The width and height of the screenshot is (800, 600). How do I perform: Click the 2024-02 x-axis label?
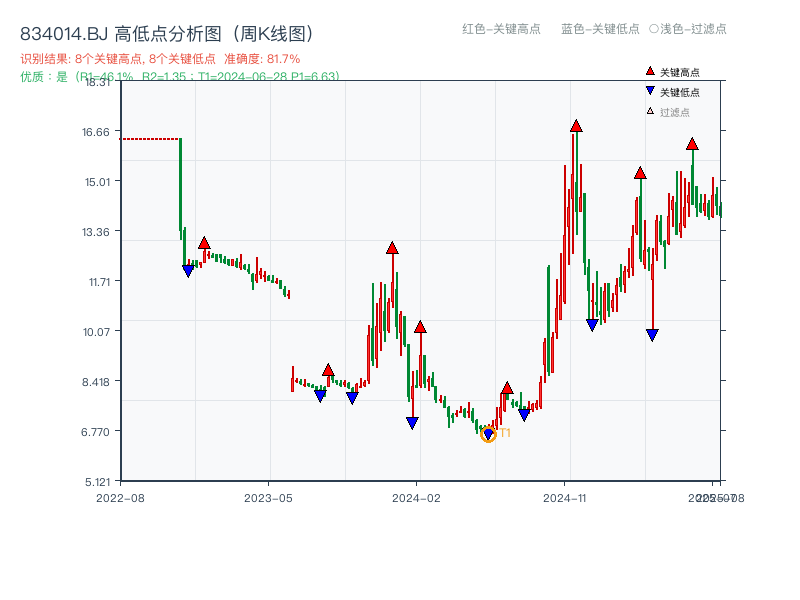[x=414, y=496]
